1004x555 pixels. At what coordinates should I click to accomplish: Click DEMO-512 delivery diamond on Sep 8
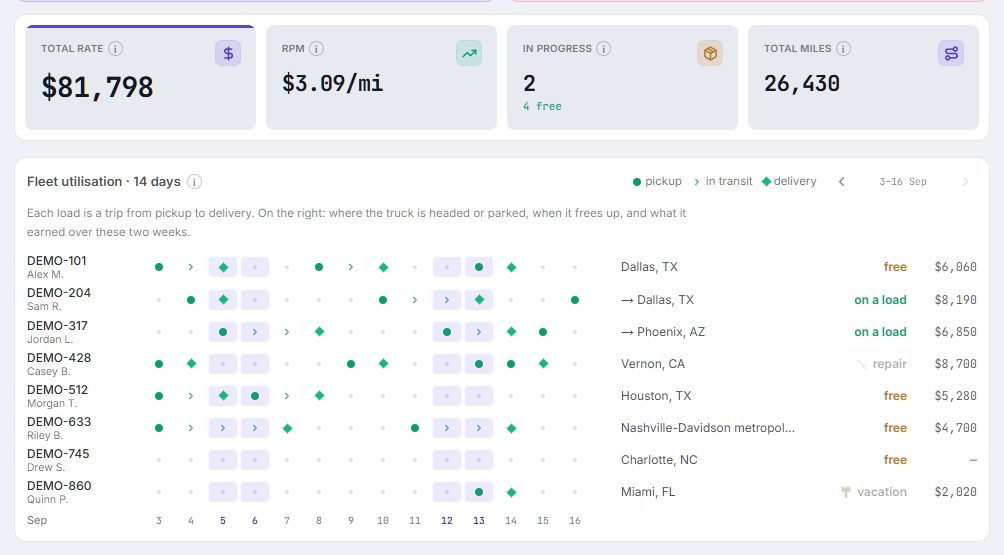pyautogui.click(x=319, y=396)
